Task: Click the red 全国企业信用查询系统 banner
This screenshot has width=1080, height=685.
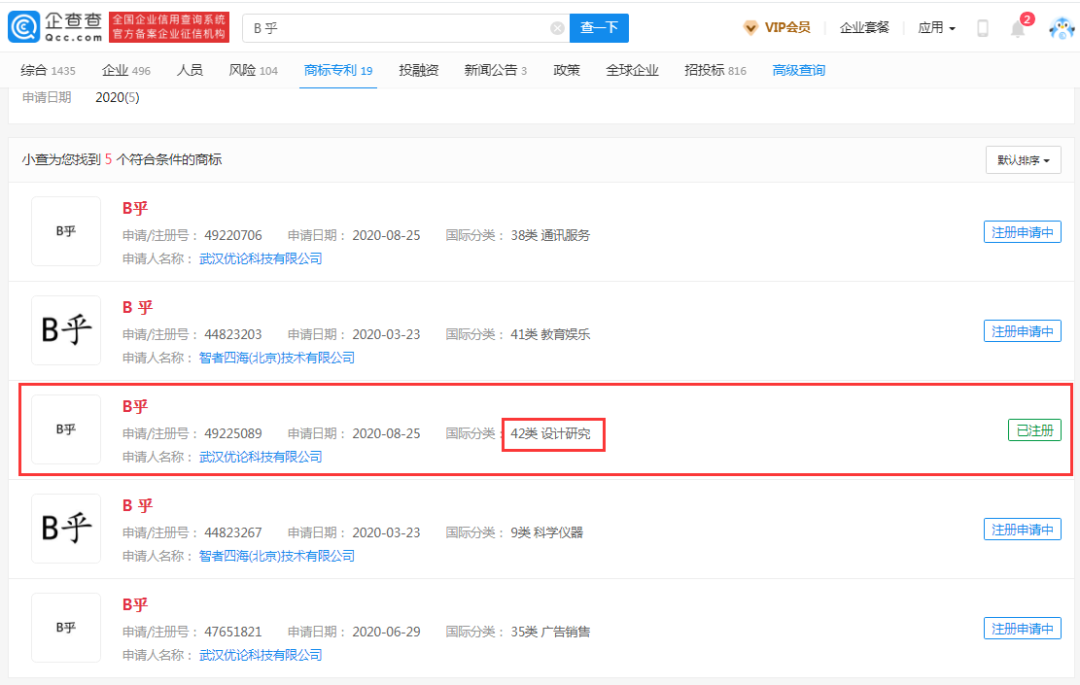Action: pyautogui.click(x=169, y=28)
